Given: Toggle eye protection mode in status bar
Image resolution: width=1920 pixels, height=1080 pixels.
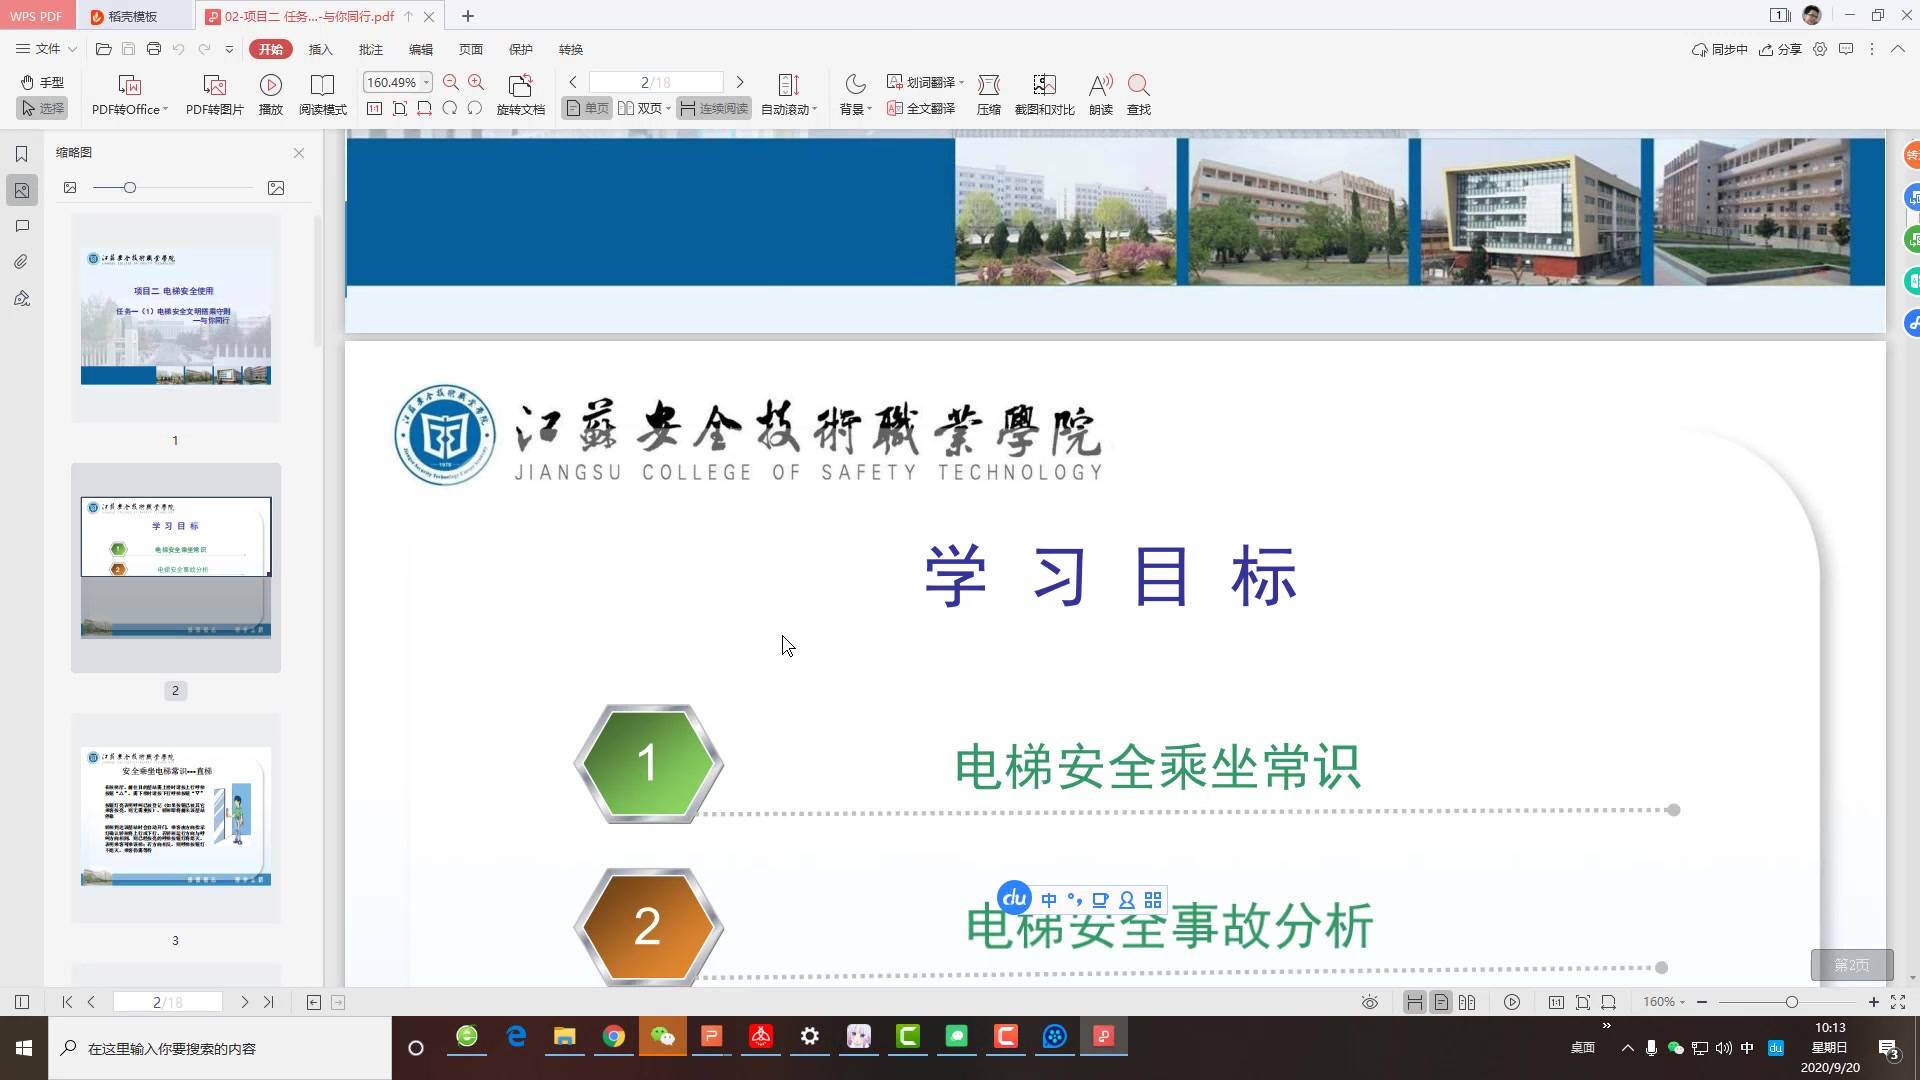Looking at the screenshot, I should (x=1370, y=1002).
